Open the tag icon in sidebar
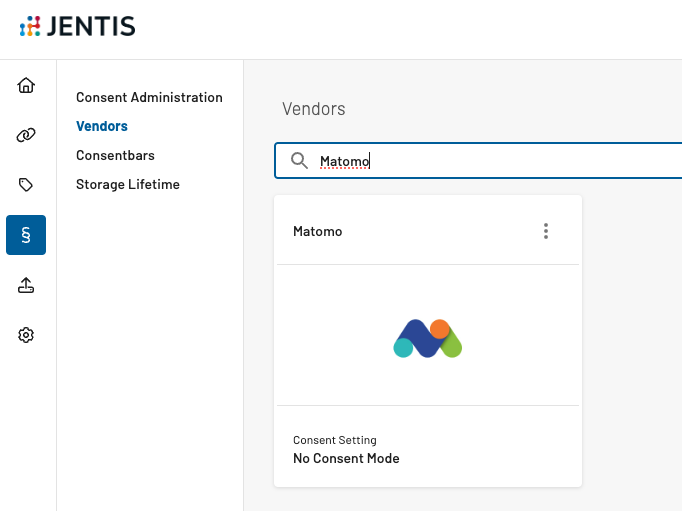Image resolution: width=682 pixels, height=511 pixels. coord(27,185)
